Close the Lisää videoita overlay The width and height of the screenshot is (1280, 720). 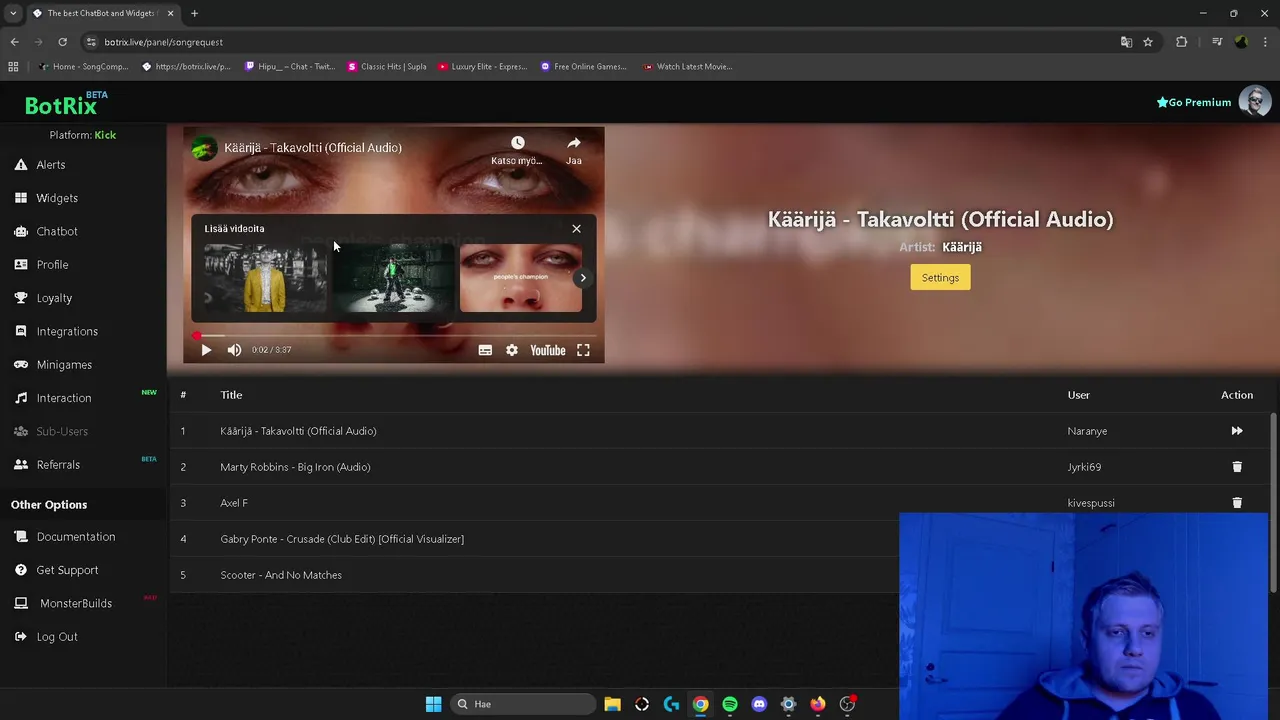576,229
